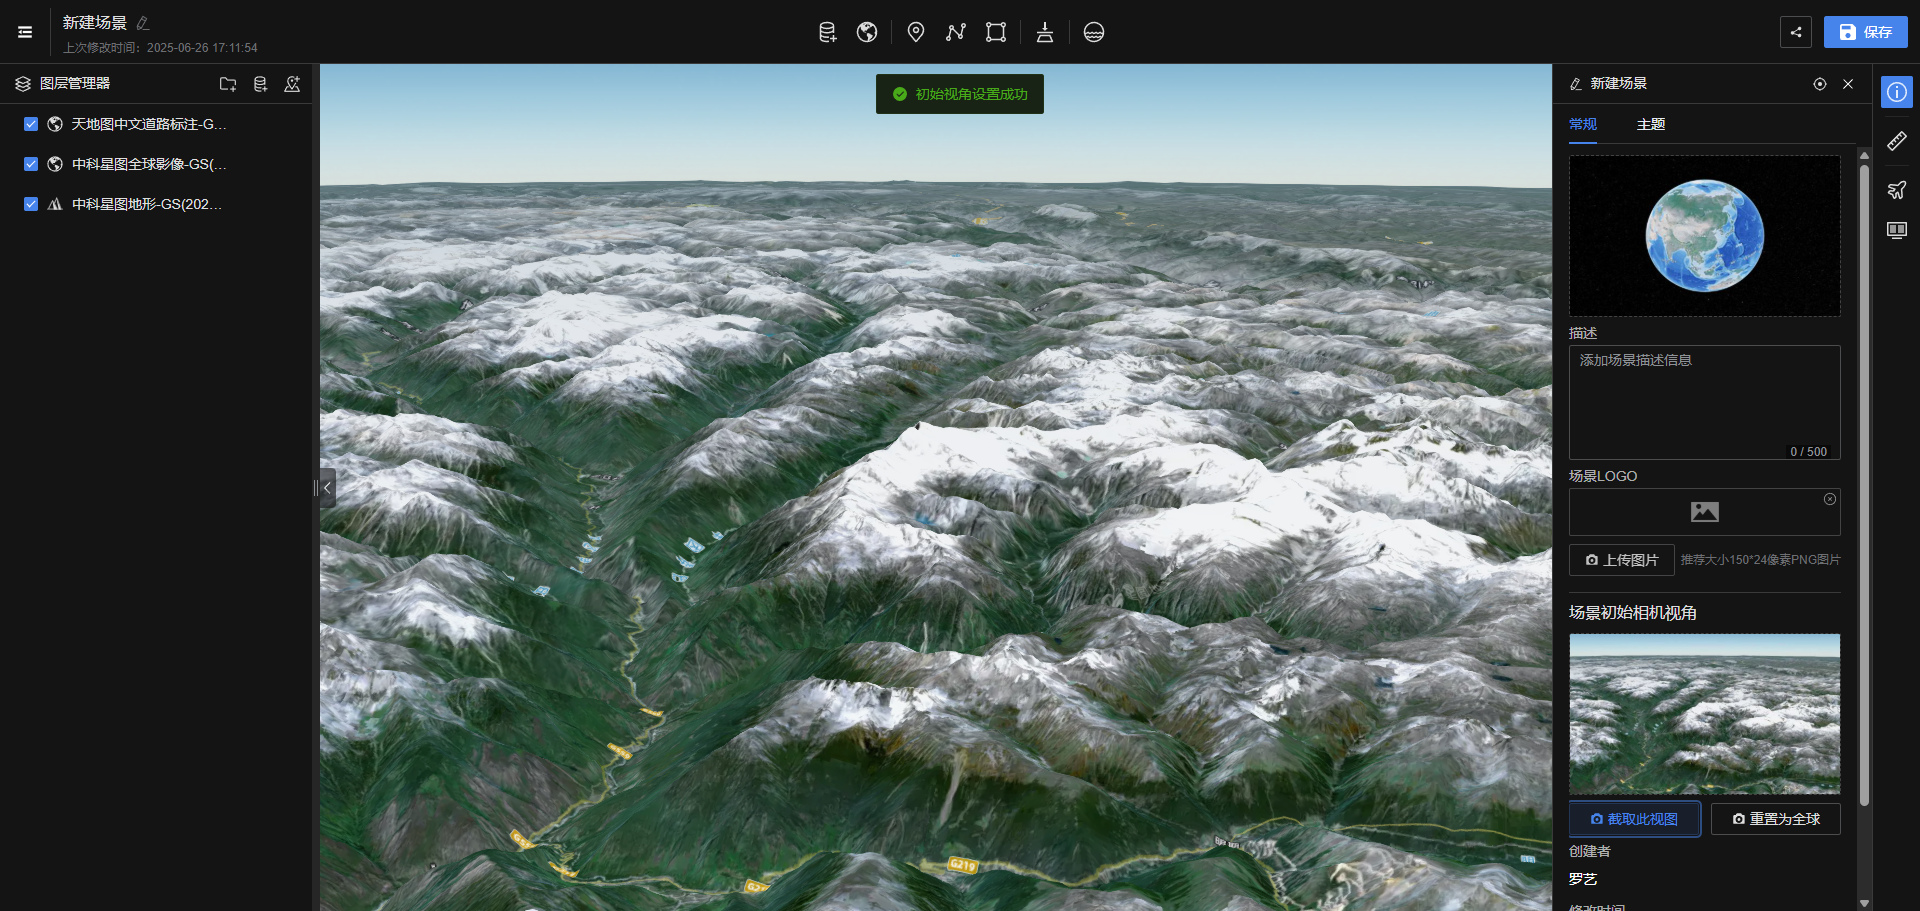Select the point drawing tool in the toolbar
This screenshot has width=1920, height=911.
[x=915, y=32]
